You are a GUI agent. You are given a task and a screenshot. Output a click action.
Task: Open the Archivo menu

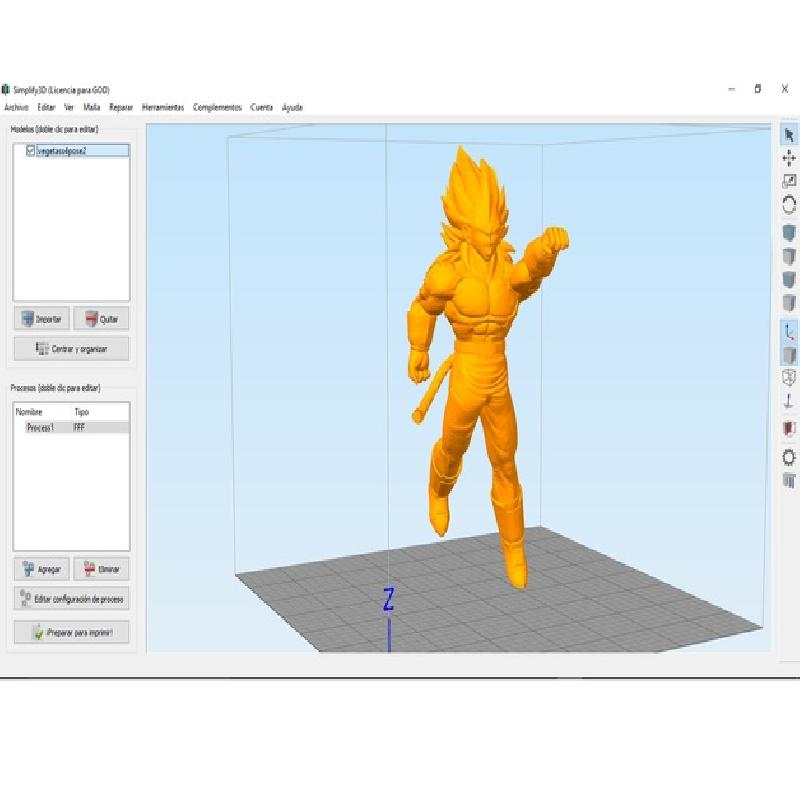(x=16, y=107)
